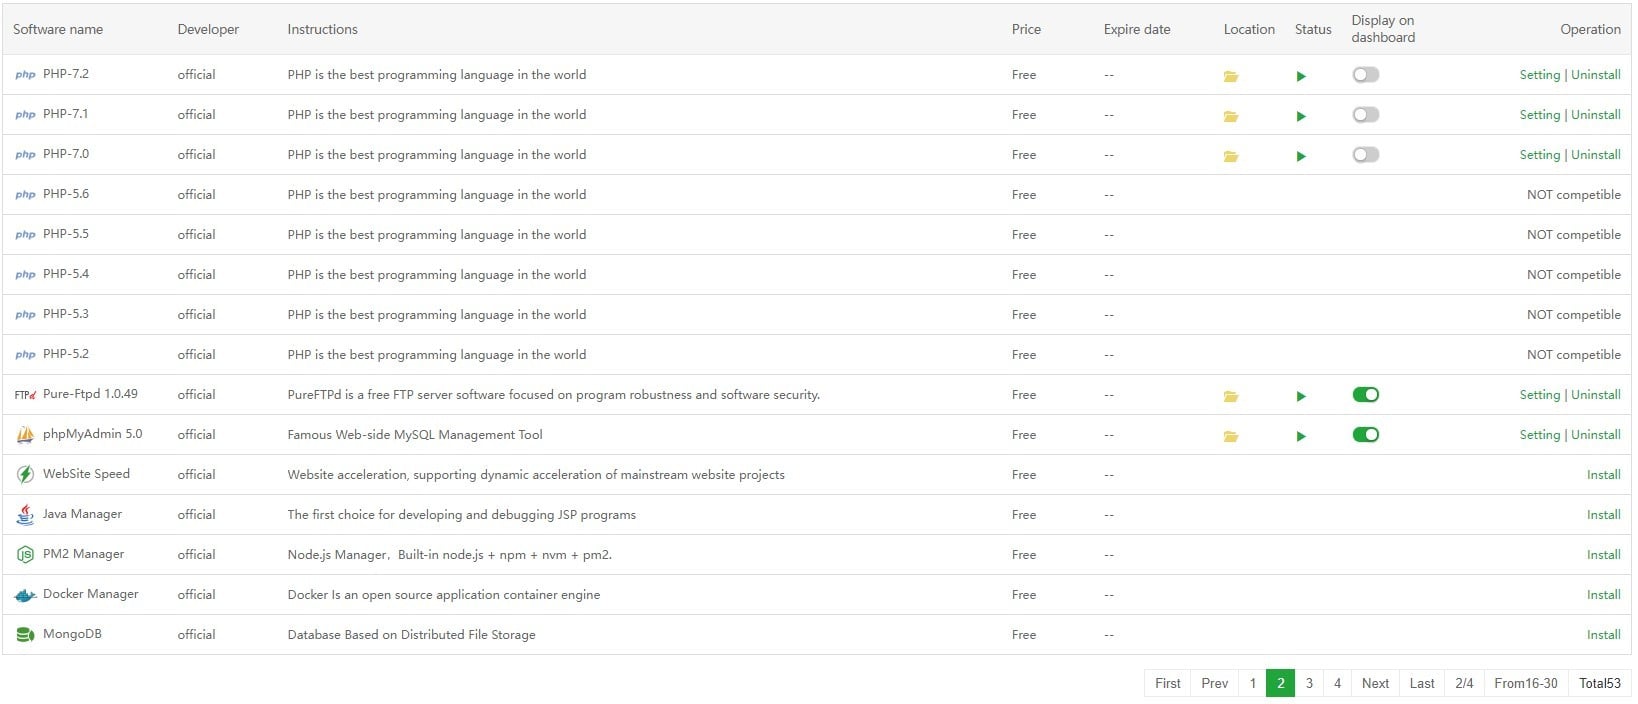
Task: Turn off phpMyAdmin dashboard display toggle
Action: [x=1365, y=435]
